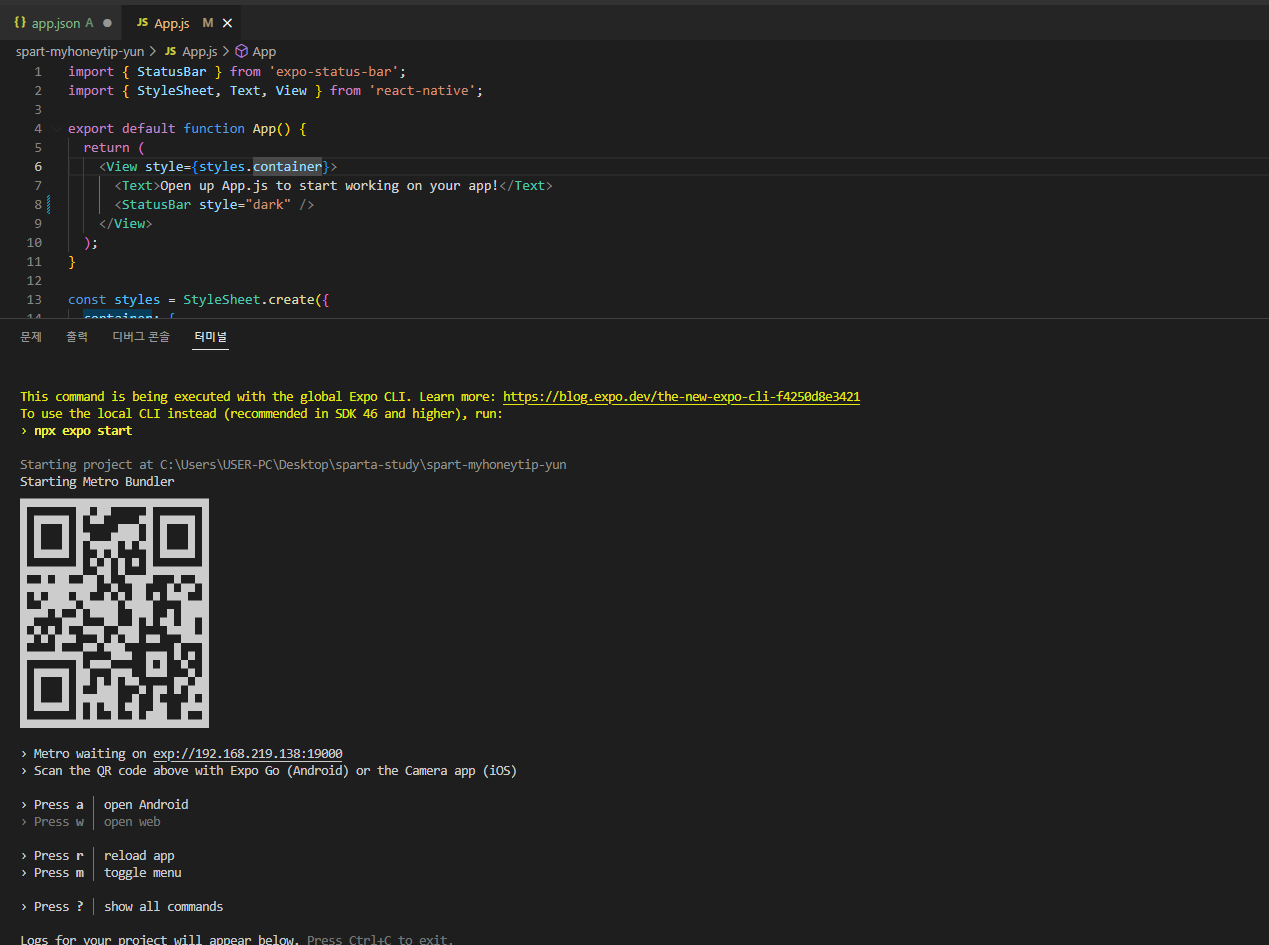Image resolution: width=1269 pixels, height=945 pixels.
Task: Click the 'toggle menu' terminal entry
Action: [x=143, y=873]
